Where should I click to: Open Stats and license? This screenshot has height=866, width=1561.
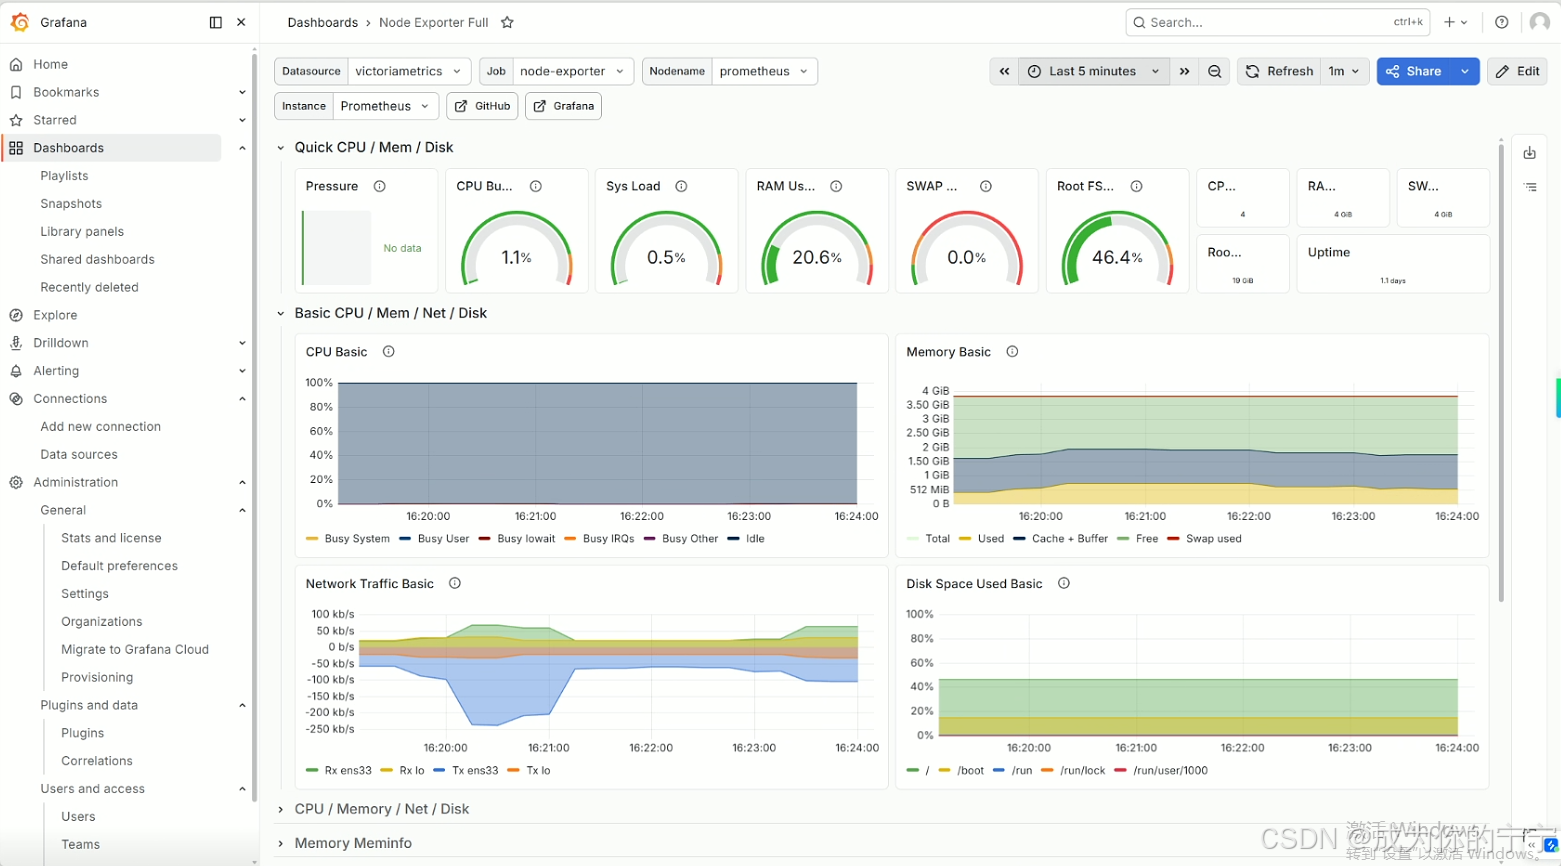[x=111, y=538]
